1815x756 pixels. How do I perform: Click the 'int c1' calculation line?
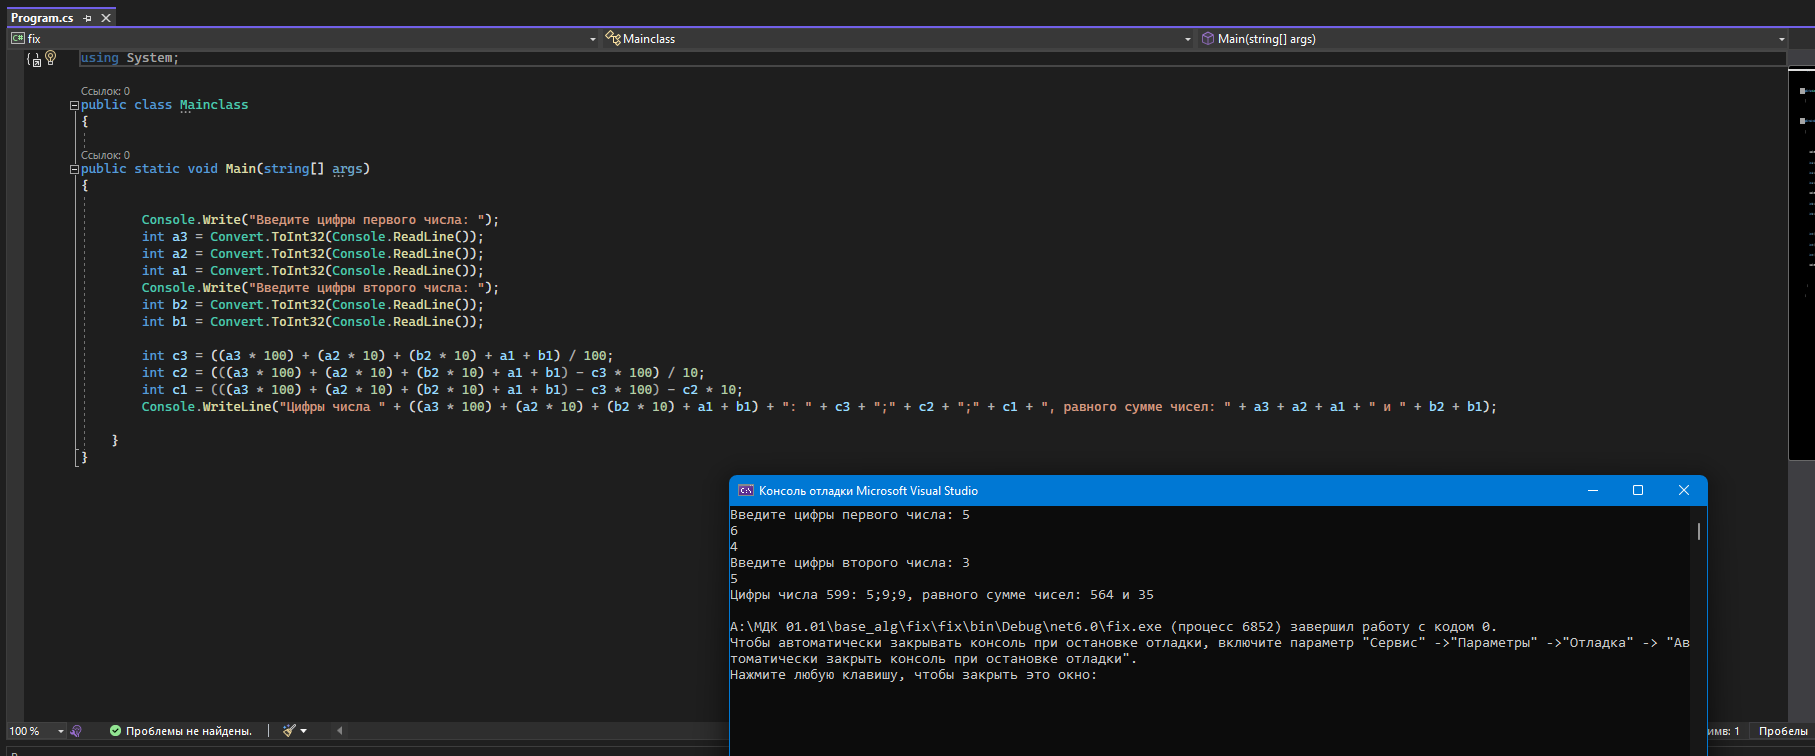tap(443, 390)
